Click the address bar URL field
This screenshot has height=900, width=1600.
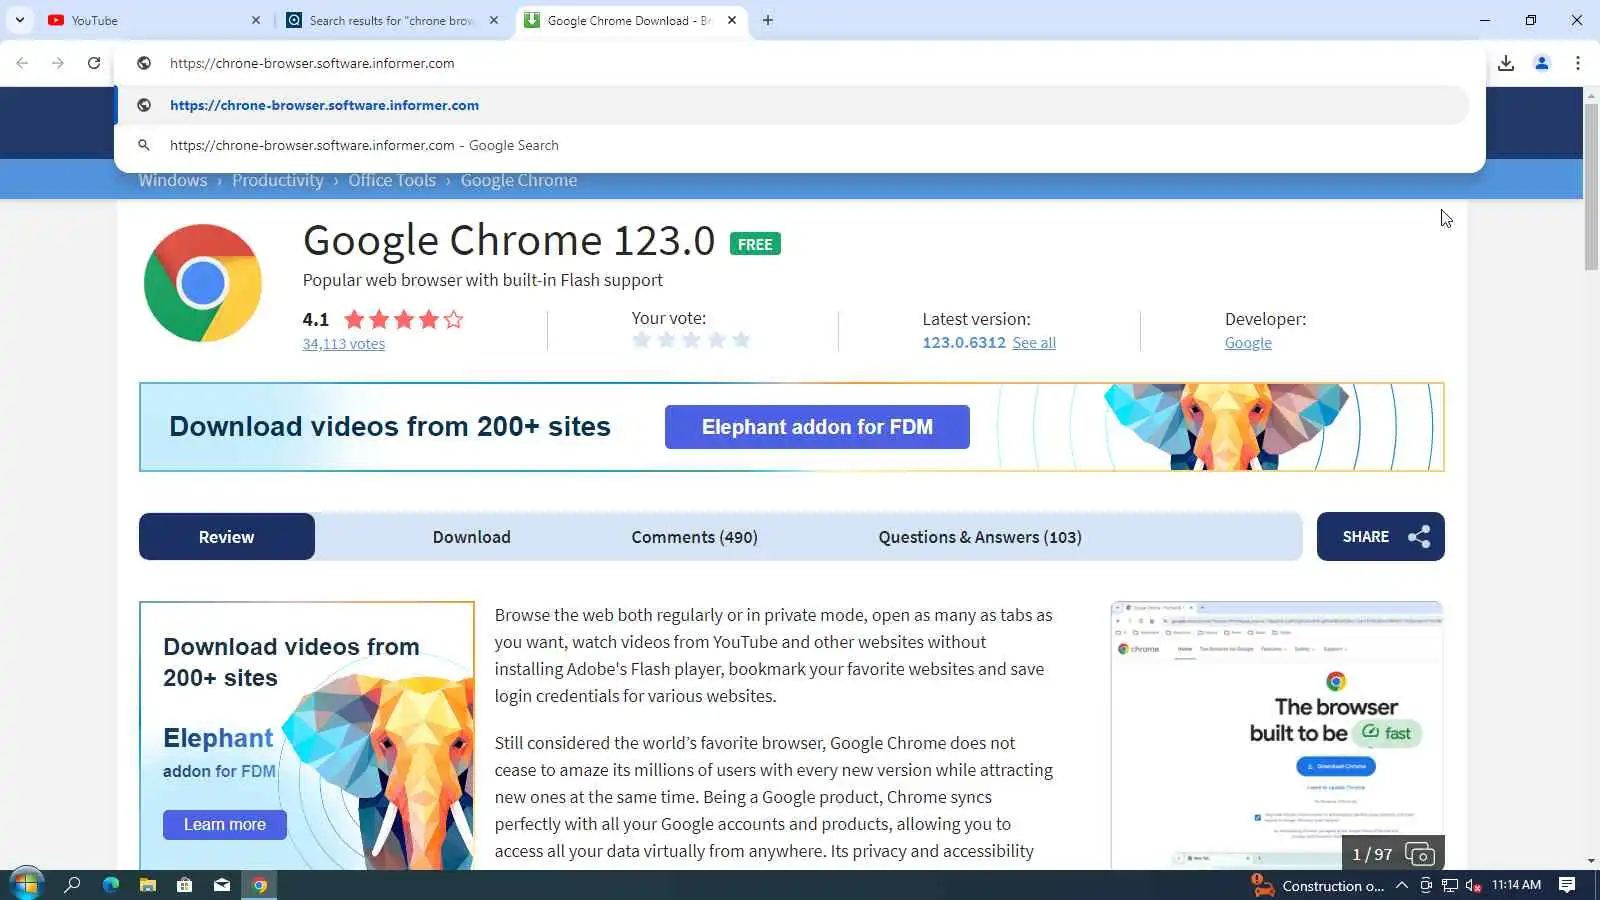click(800, 63)
